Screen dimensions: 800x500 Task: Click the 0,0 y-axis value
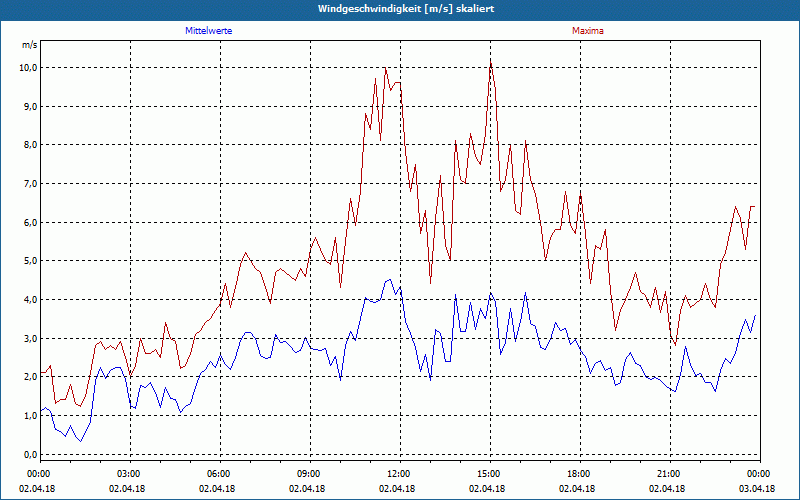point(31,454)
